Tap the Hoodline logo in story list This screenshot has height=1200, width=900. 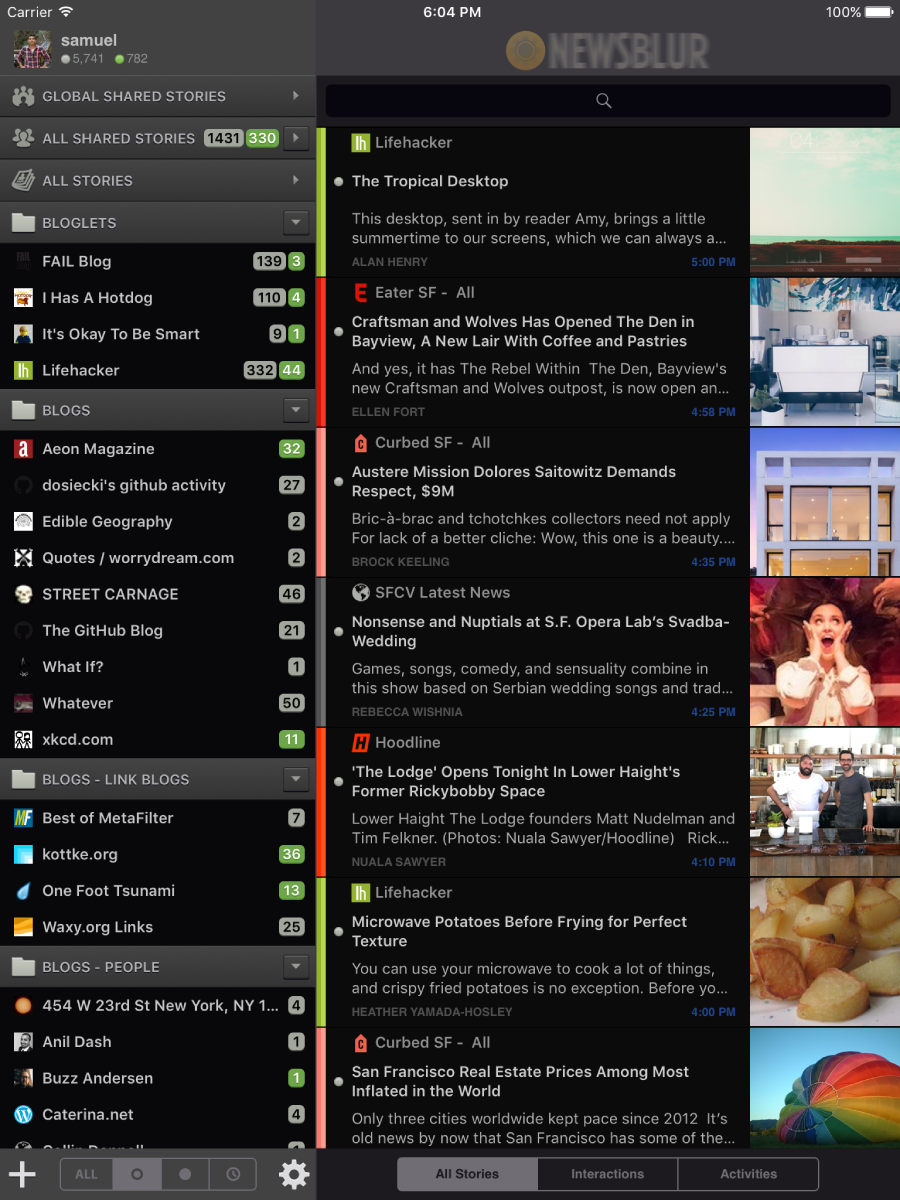[x=361, y=743]
